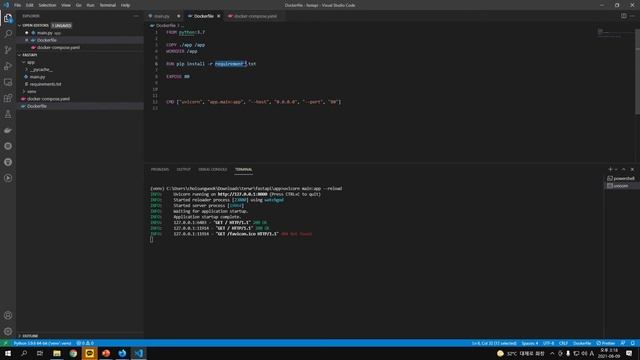Change file encoding UTF-8

tap(549, 343)
